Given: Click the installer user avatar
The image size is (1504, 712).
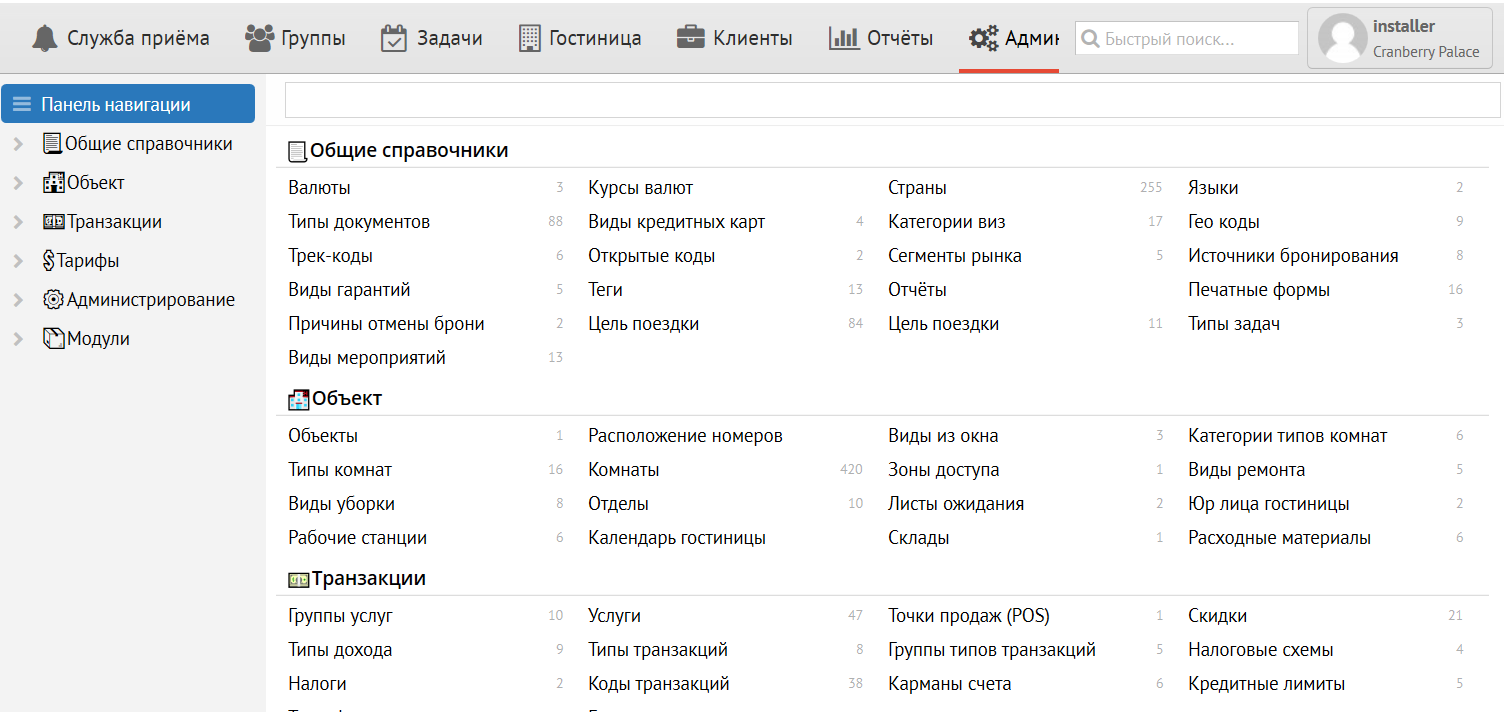Looking at the screenshot, I should [x=1342, y=39].
